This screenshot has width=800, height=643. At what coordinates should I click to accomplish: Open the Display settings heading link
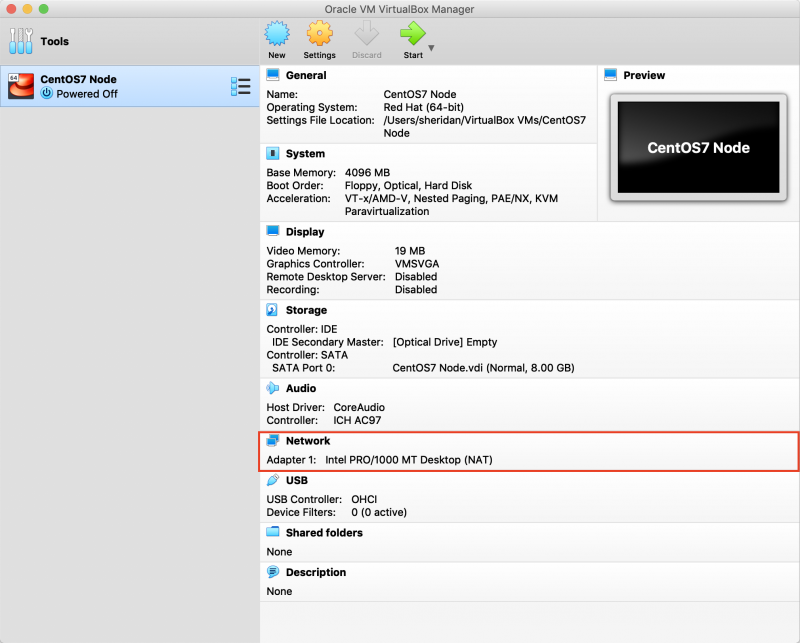[x=305, y=232]
